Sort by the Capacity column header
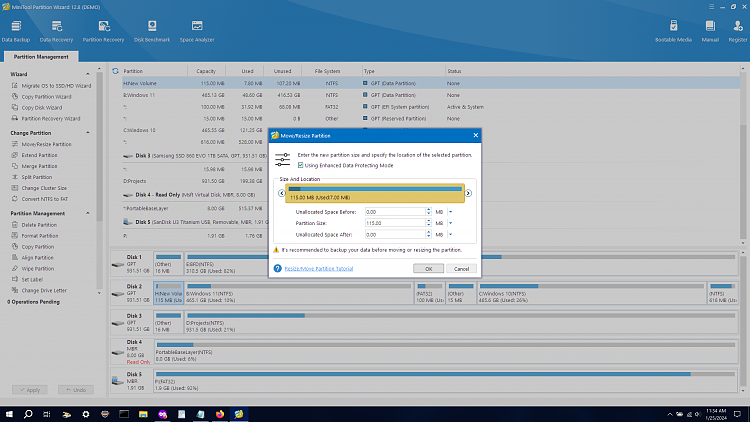750x422 pixels. pos(206,71)
